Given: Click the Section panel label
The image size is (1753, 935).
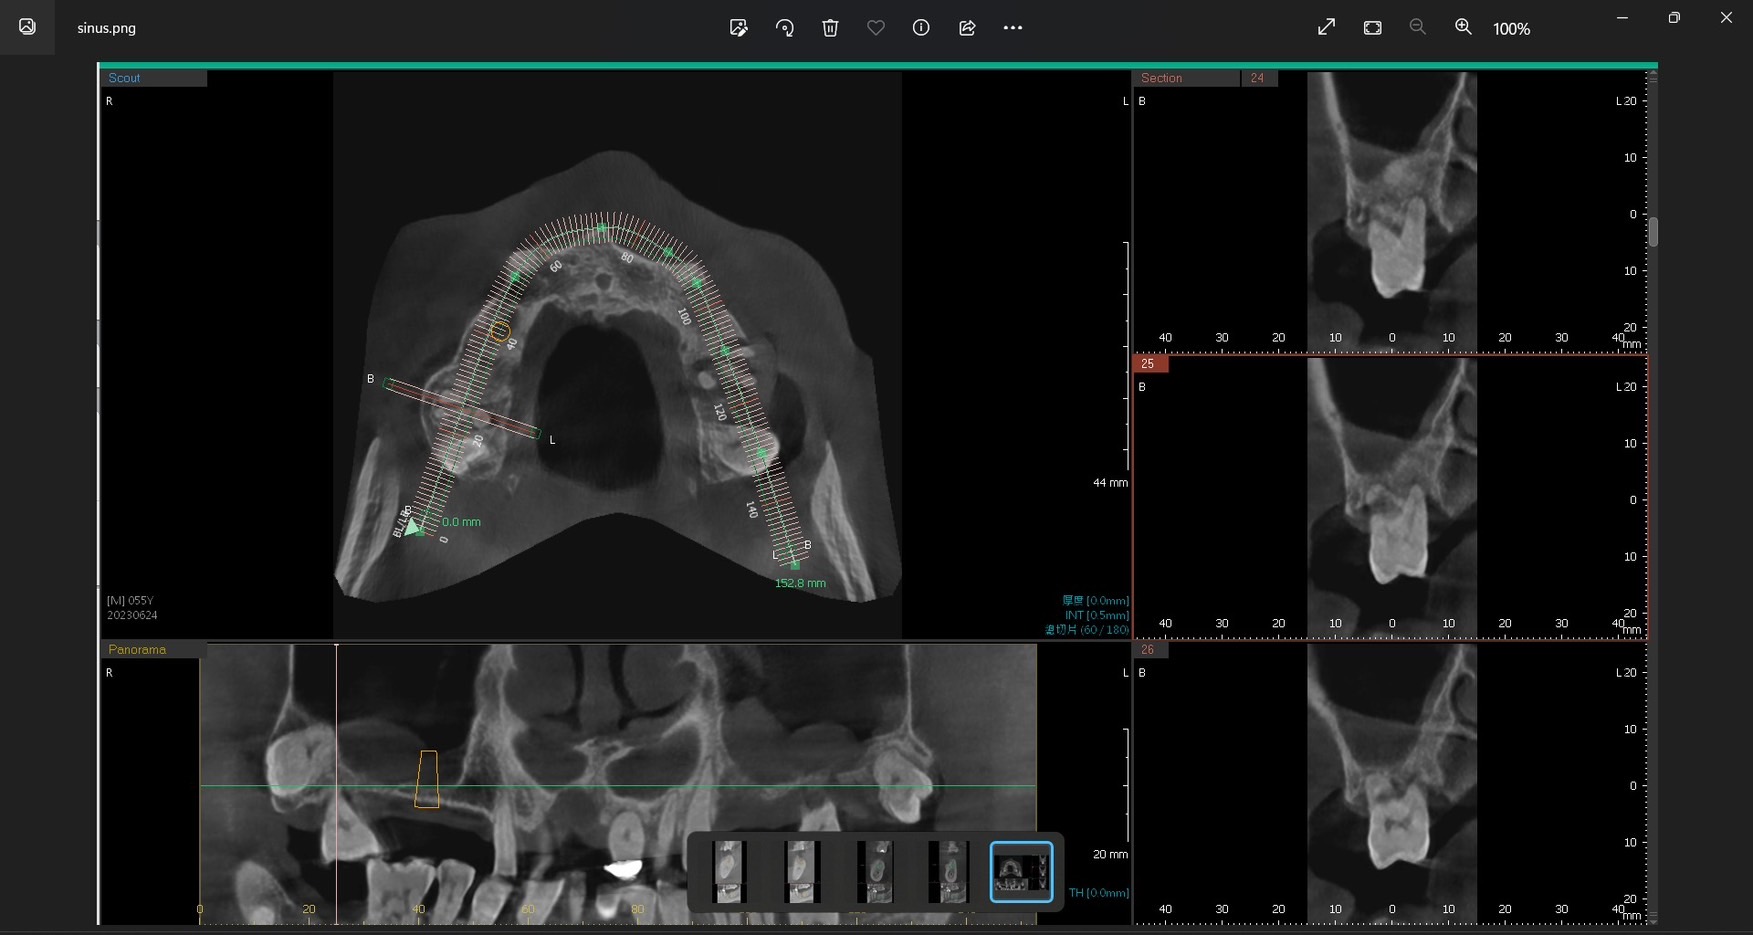Looking at the screenshot, I should tap(1161, 78).
